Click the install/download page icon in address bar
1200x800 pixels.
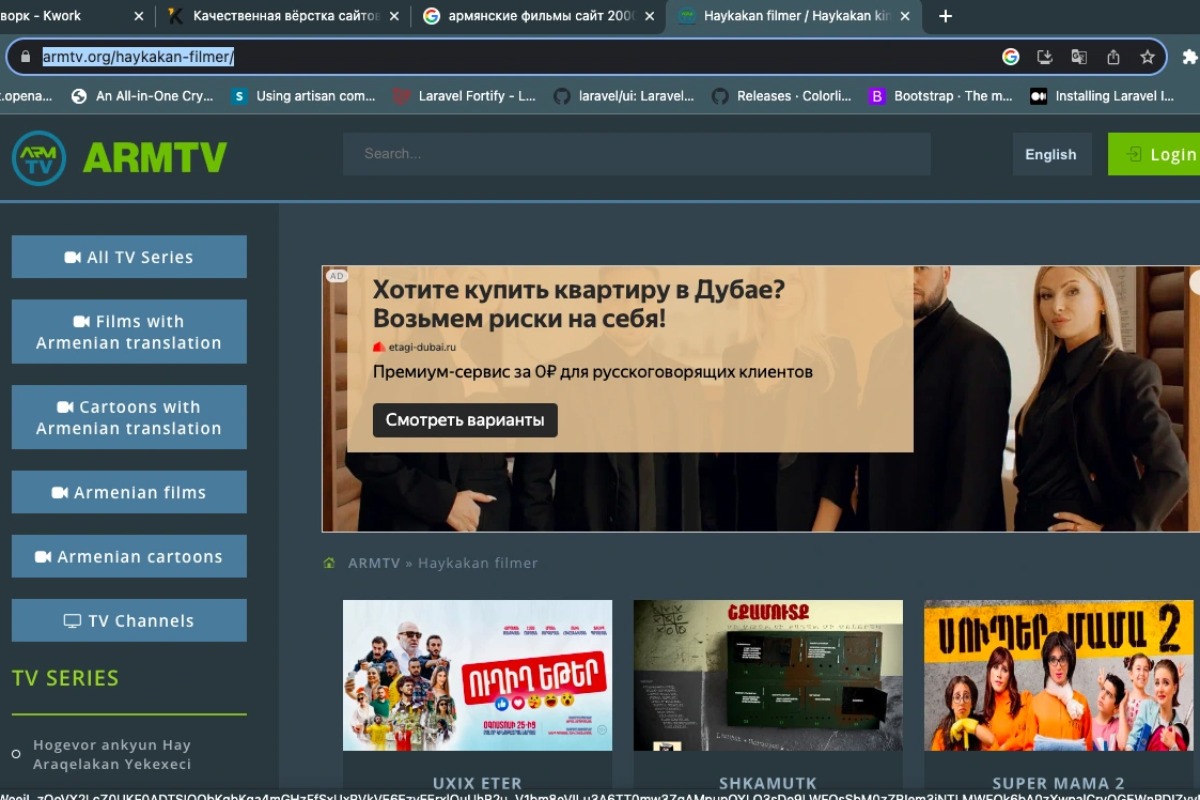(1045, 57)
